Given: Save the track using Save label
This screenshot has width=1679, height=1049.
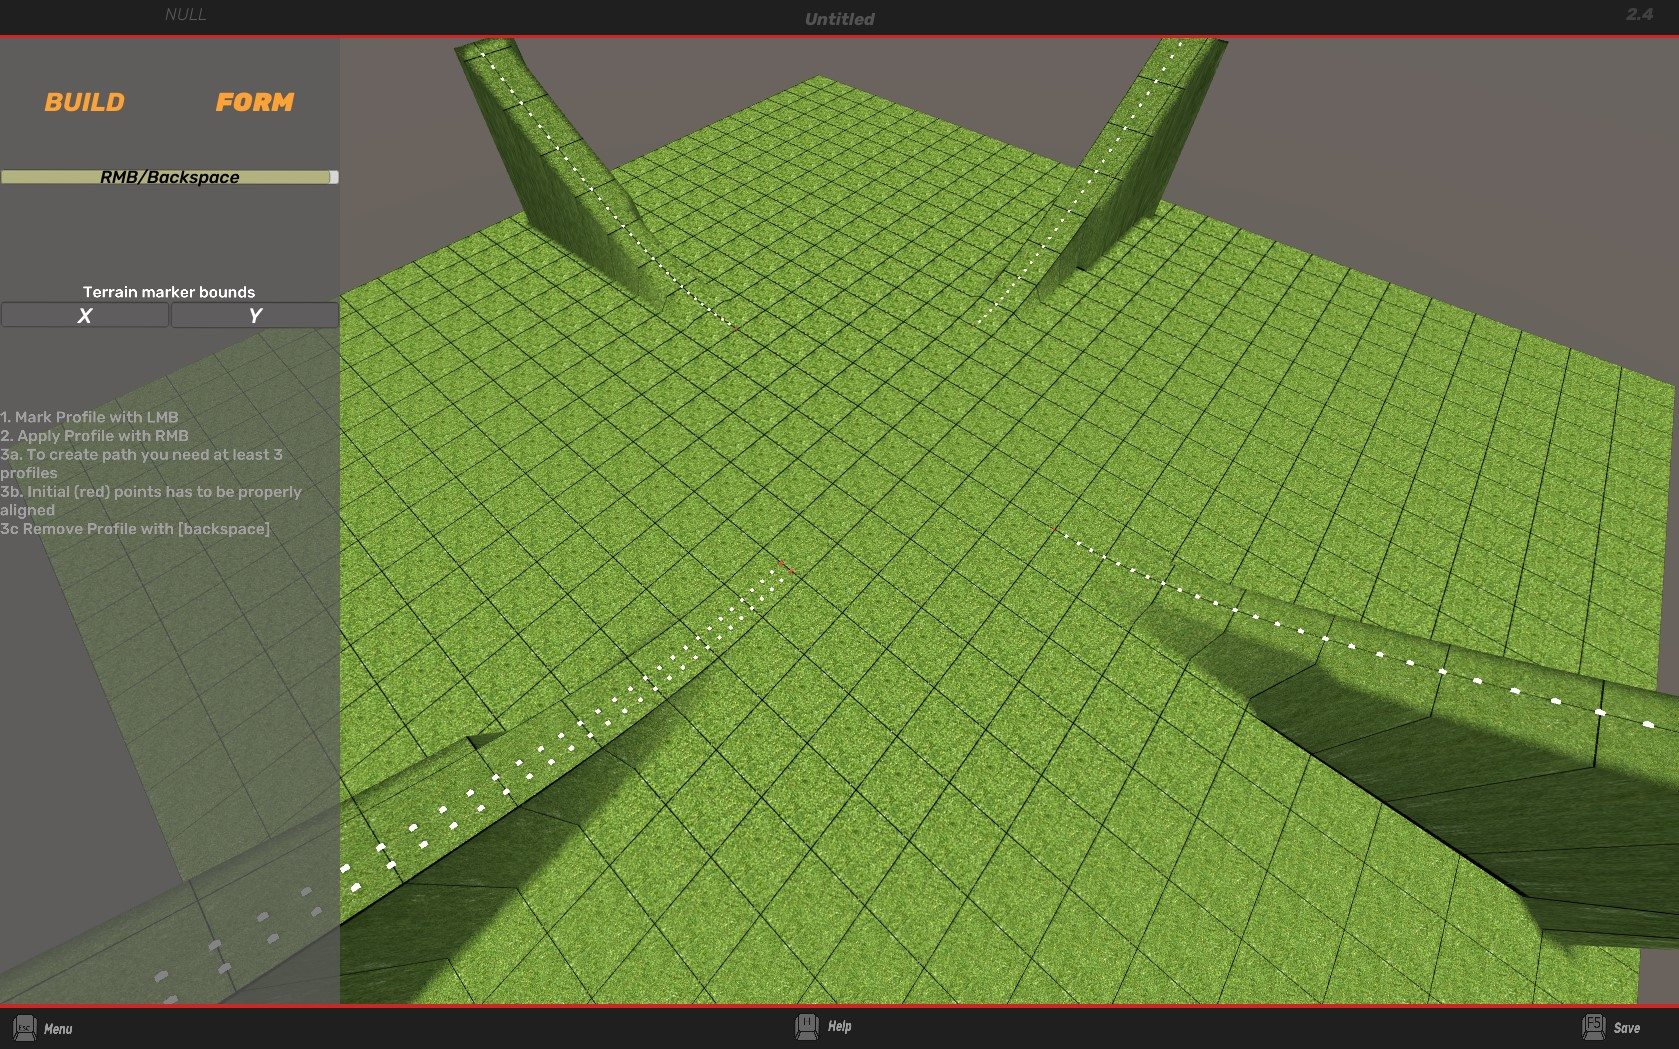Looking at the screenshot, I should [x=1627, y=1028].
